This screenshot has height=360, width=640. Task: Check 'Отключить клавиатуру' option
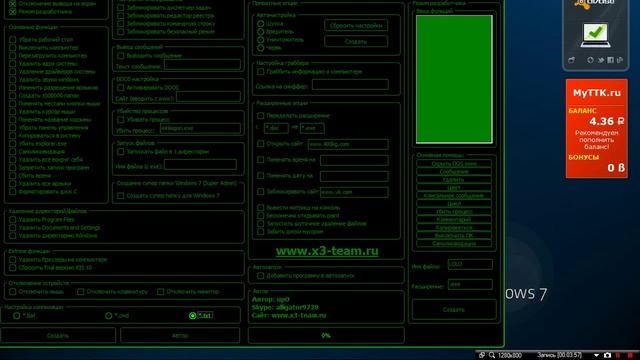pos(81,291)
